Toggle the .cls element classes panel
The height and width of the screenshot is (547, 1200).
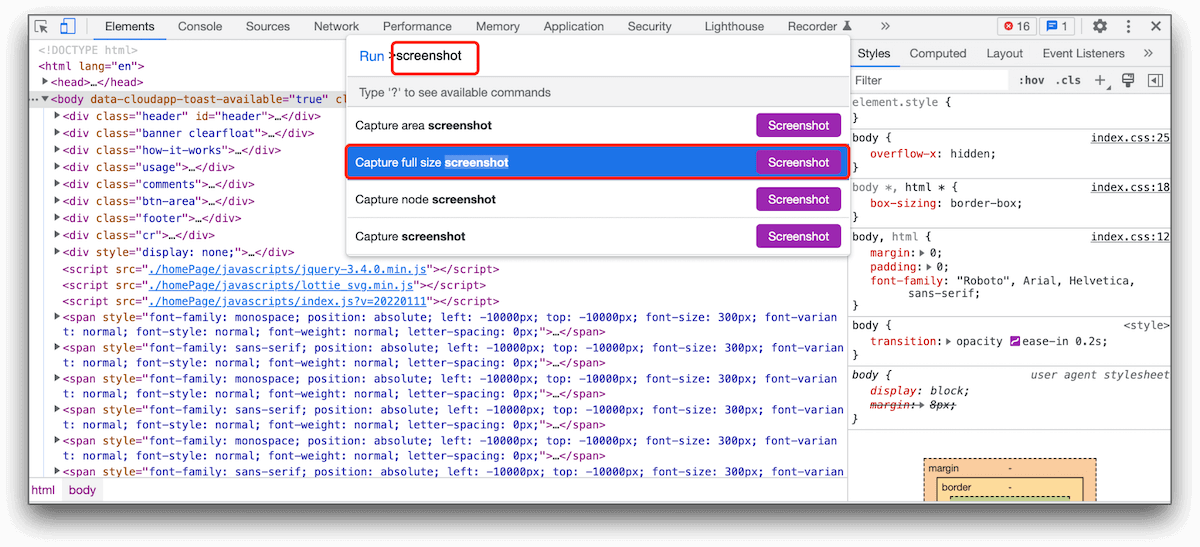point(1068,80)
